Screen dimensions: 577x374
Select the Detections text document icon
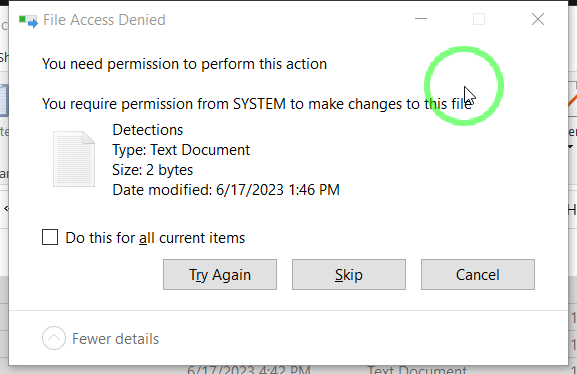74,159
